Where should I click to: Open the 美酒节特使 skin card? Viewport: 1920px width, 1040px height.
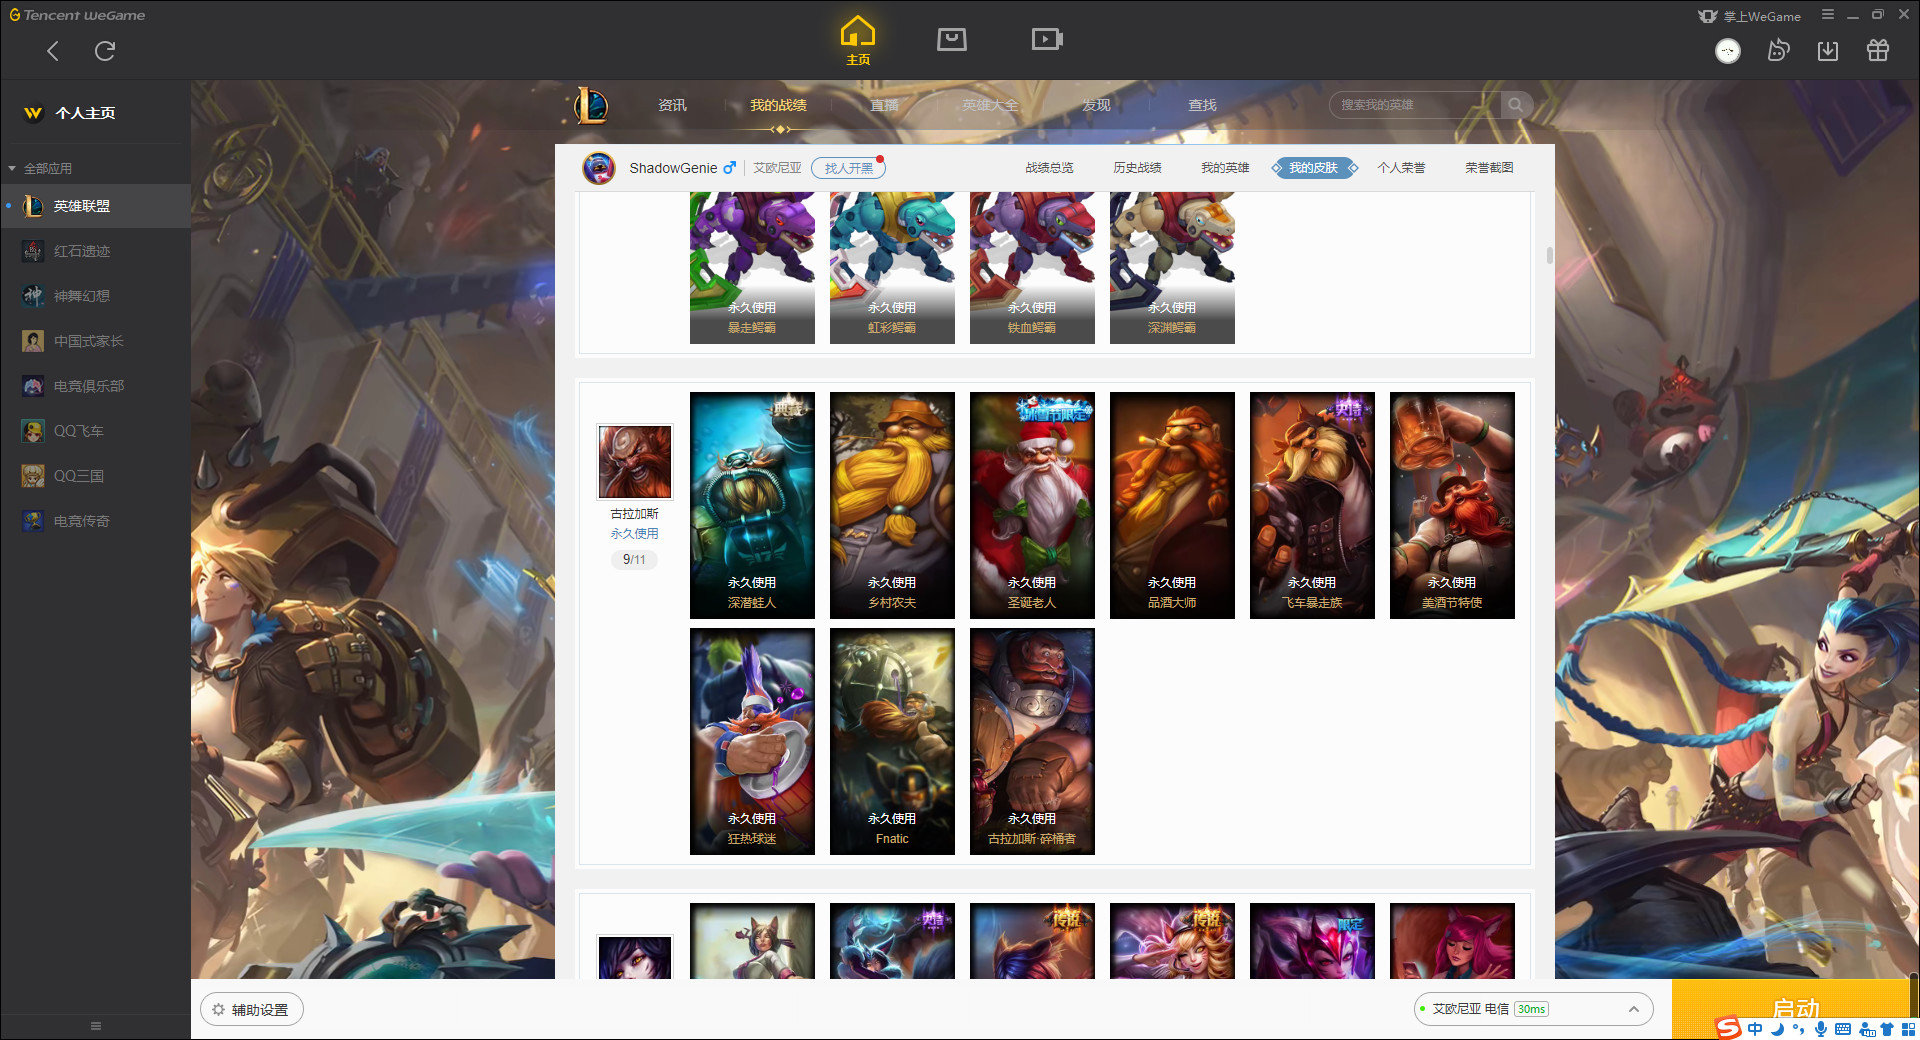coord(1452,505)
